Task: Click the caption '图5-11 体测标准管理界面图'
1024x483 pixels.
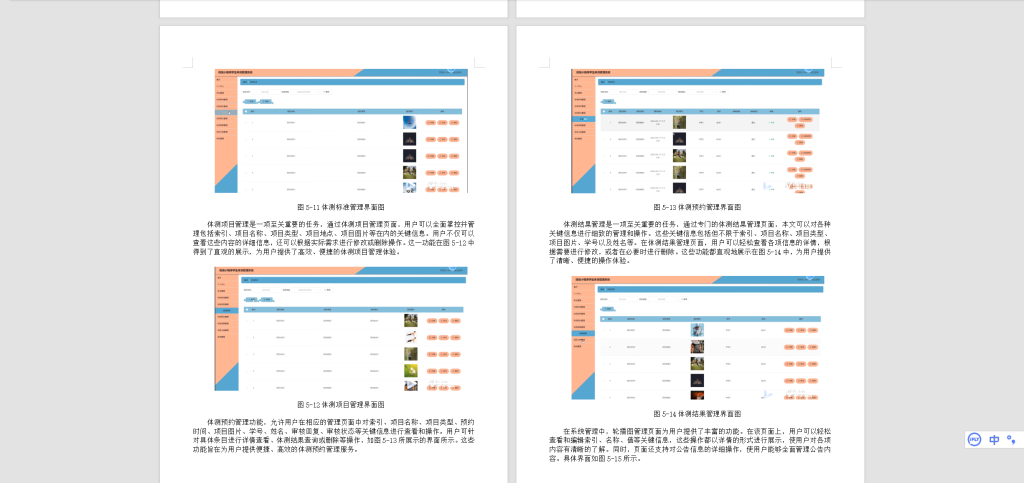Action: point(341,207)
